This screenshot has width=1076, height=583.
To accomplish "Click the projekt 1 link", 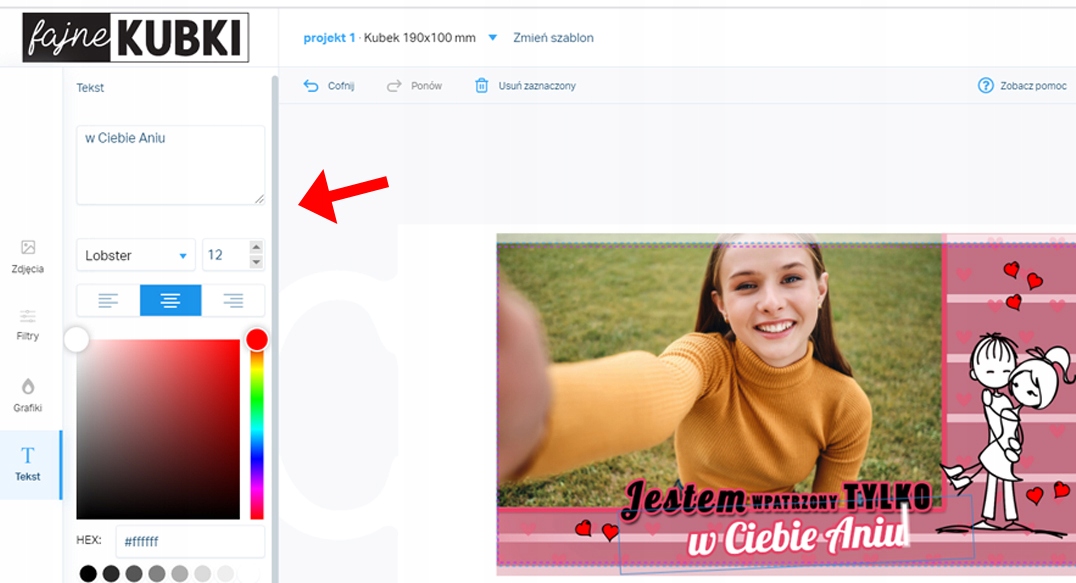I will (329, 38).
